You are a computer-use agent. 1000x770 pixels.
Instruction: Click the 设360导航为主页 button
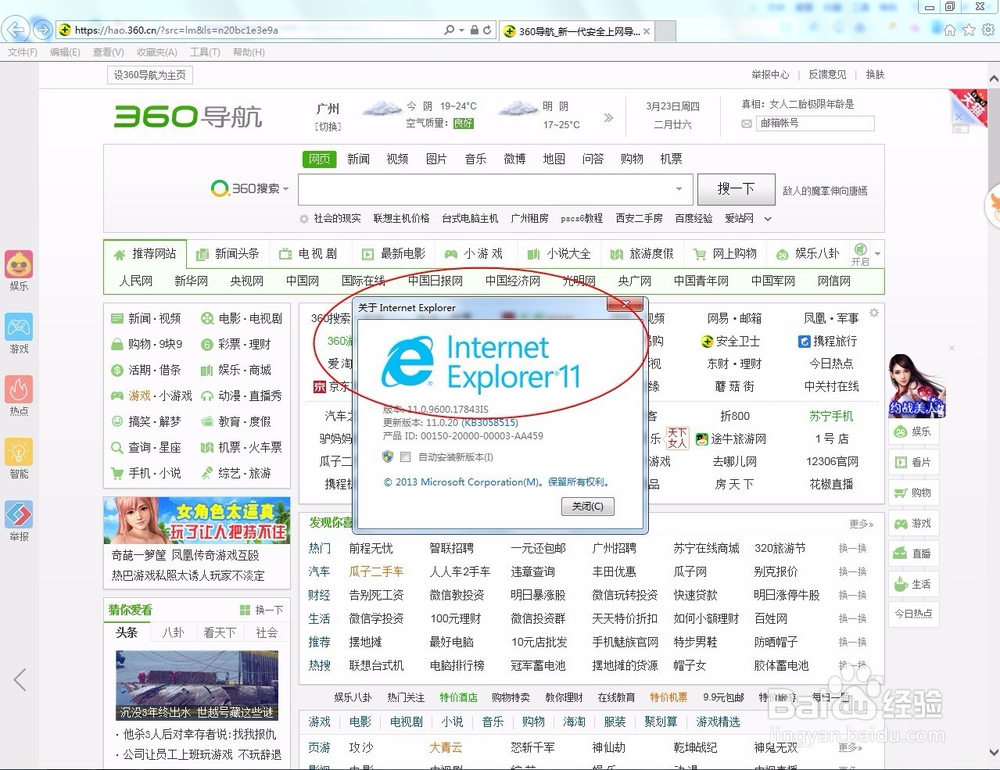pos(150,75)
